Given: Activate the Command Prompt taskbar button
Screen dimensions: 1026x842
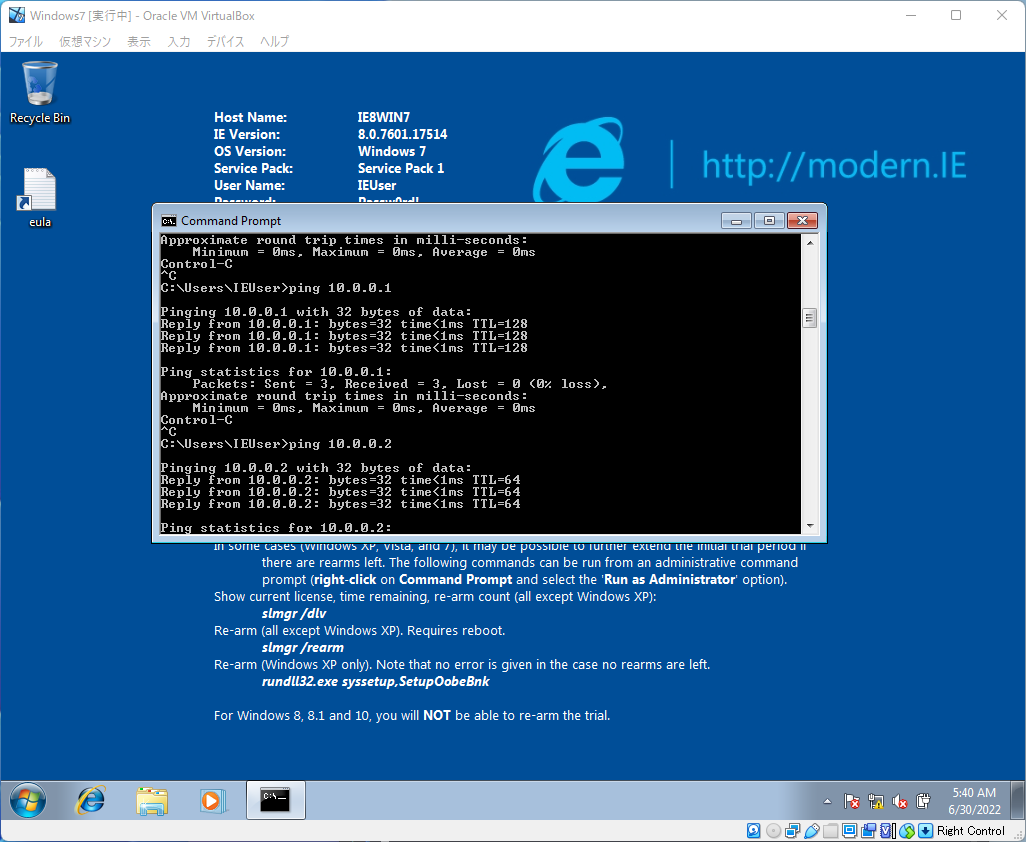Looking at the screenshot, I should click(275, 800).
